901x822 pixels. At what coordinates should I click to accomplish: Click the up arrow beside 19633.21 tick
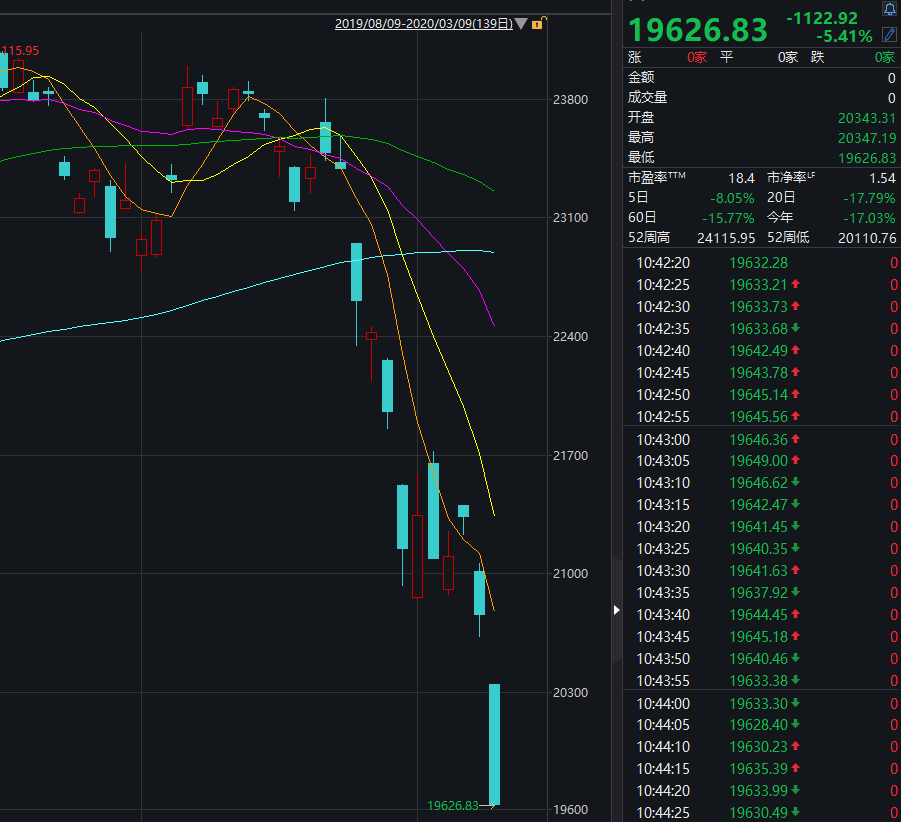click(x=796, y=284)
